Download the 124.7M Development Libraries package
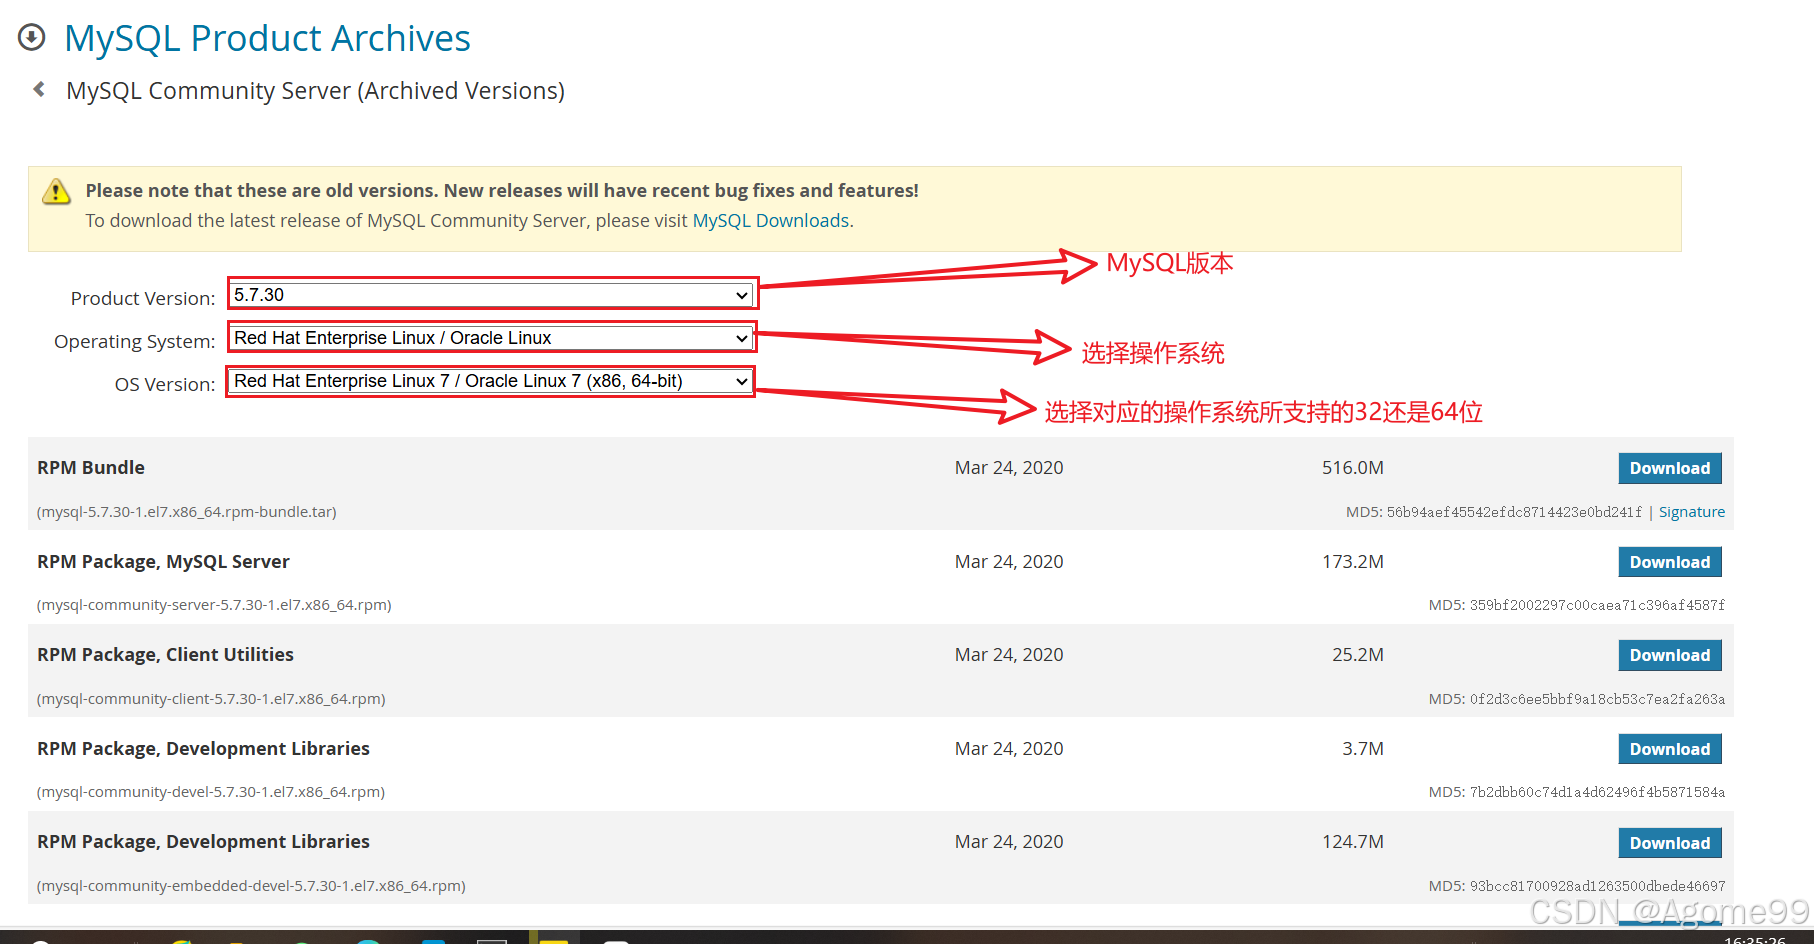Viewport: 1814px width, 944px height. 1669,842
